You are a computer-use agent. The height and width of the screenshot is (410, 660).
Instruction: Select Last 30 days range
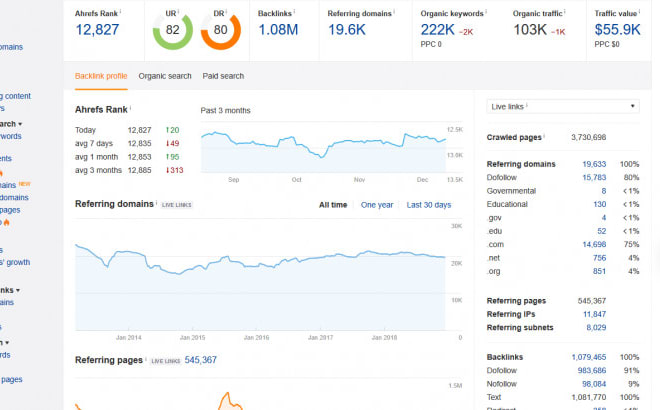pyautogui.click(x=428, y=205)
